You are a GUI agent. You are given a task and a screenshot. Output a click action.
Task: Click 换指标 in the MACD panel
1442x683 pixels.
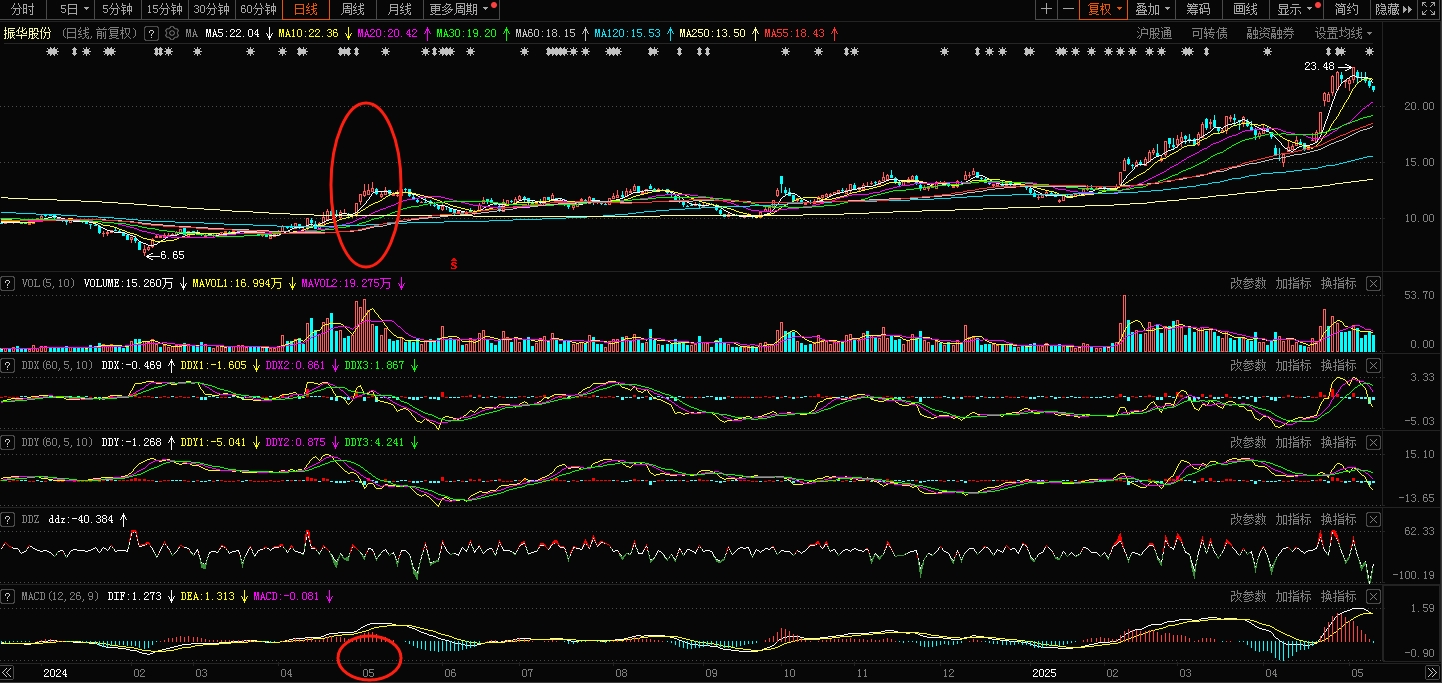[1338, 597]
